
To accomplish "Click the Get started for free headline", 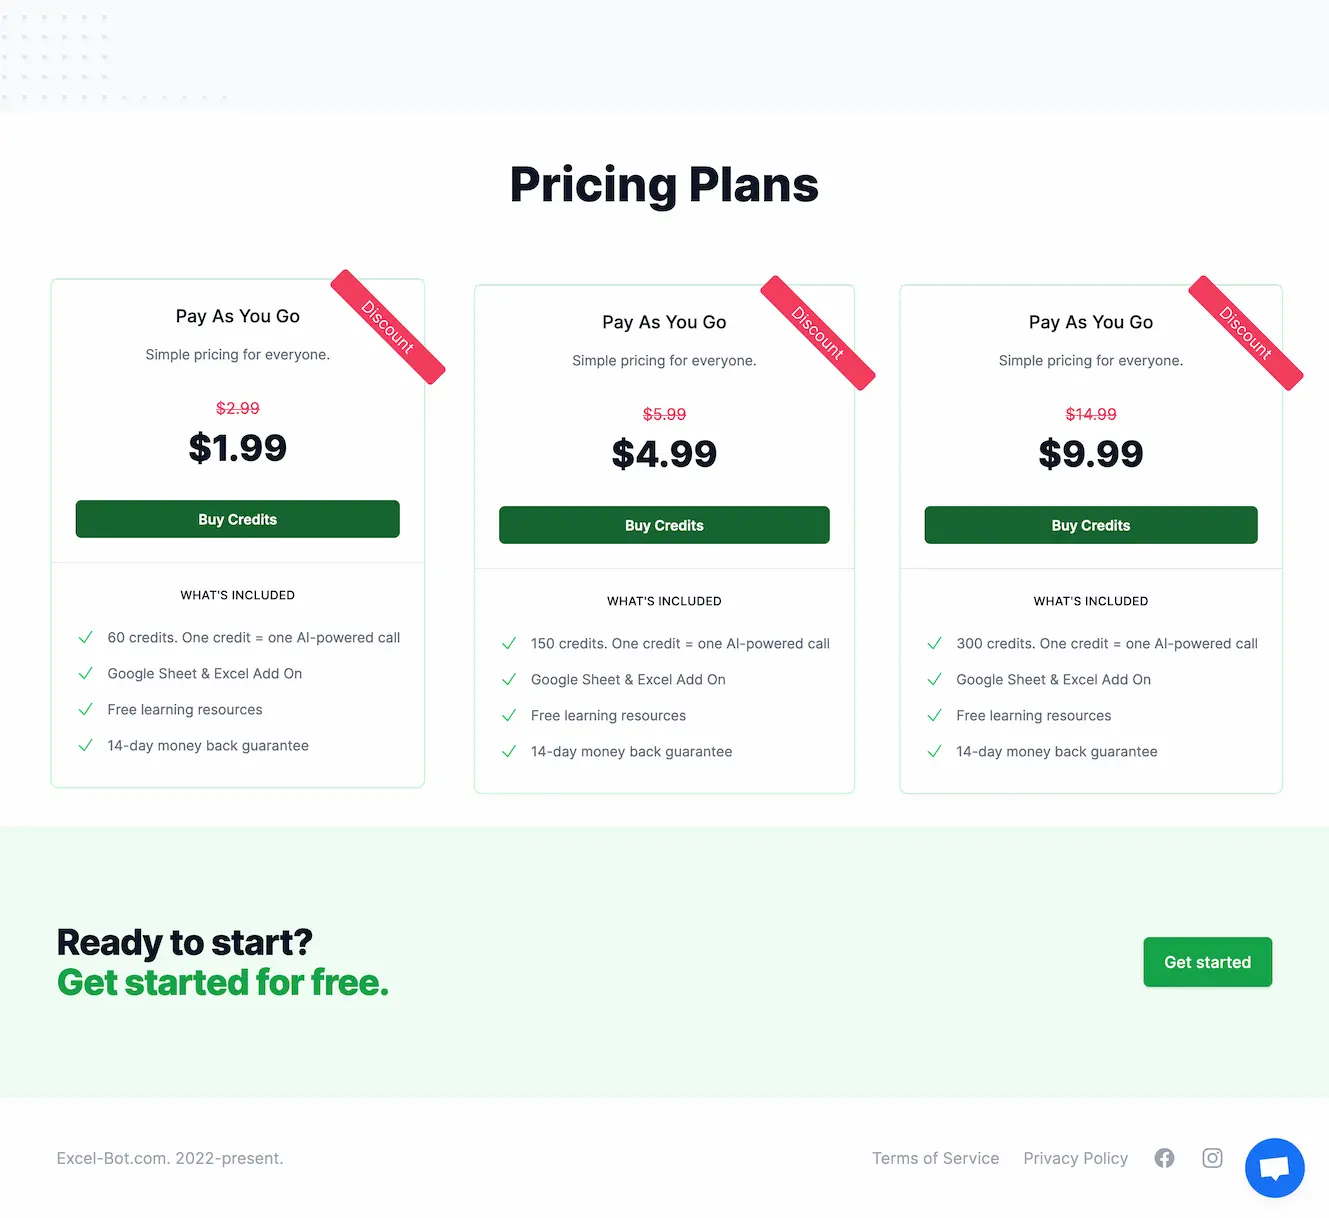I will pyautogui.click(x=223, y=983).
